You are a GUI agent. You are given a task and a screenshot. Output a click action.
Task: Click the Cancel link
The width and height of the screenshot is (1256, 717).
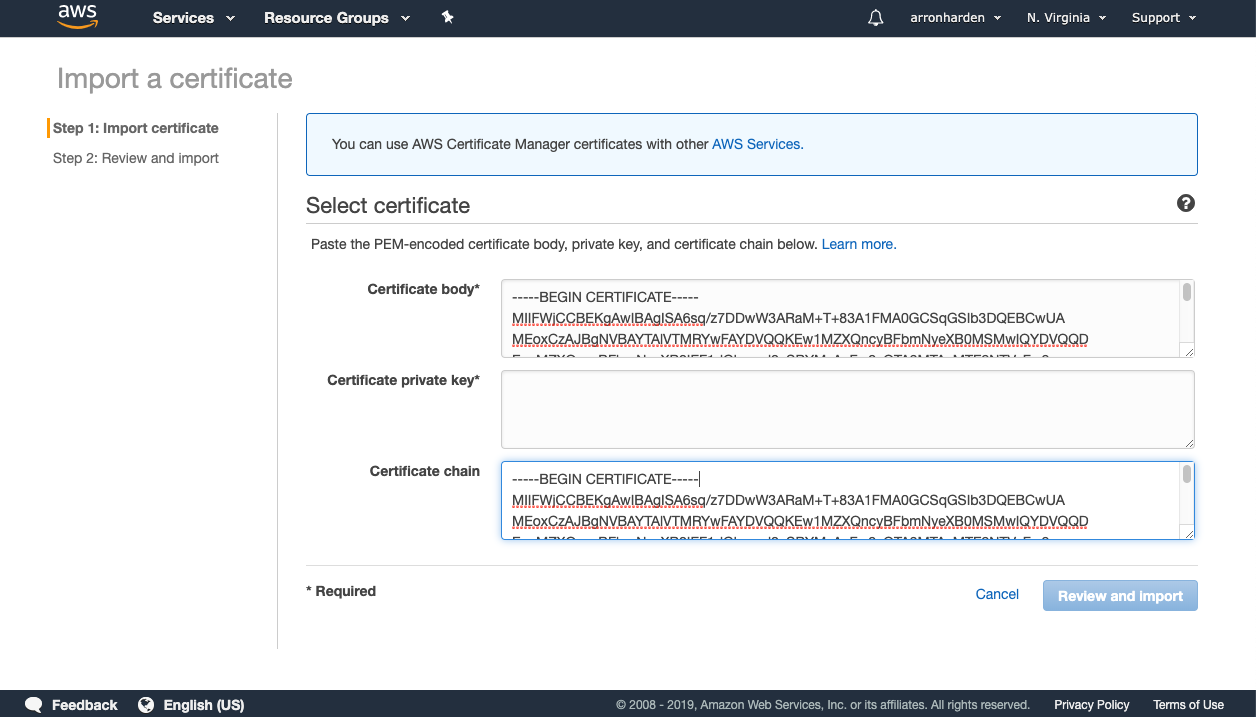997,594
